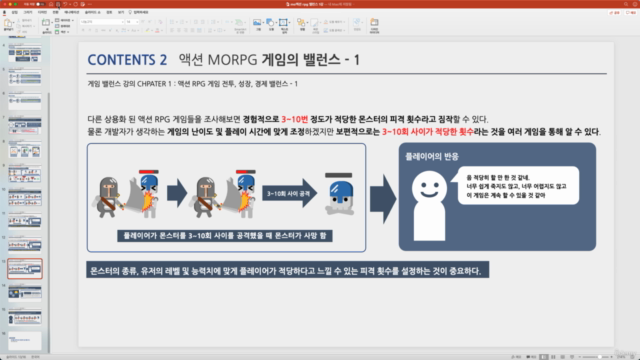Image resolution: width=640 pixels, height=360 pixels.
Task: Click the '플레이어가 몬스터를 3~10회' caption bar
Action: click(225, 236)
